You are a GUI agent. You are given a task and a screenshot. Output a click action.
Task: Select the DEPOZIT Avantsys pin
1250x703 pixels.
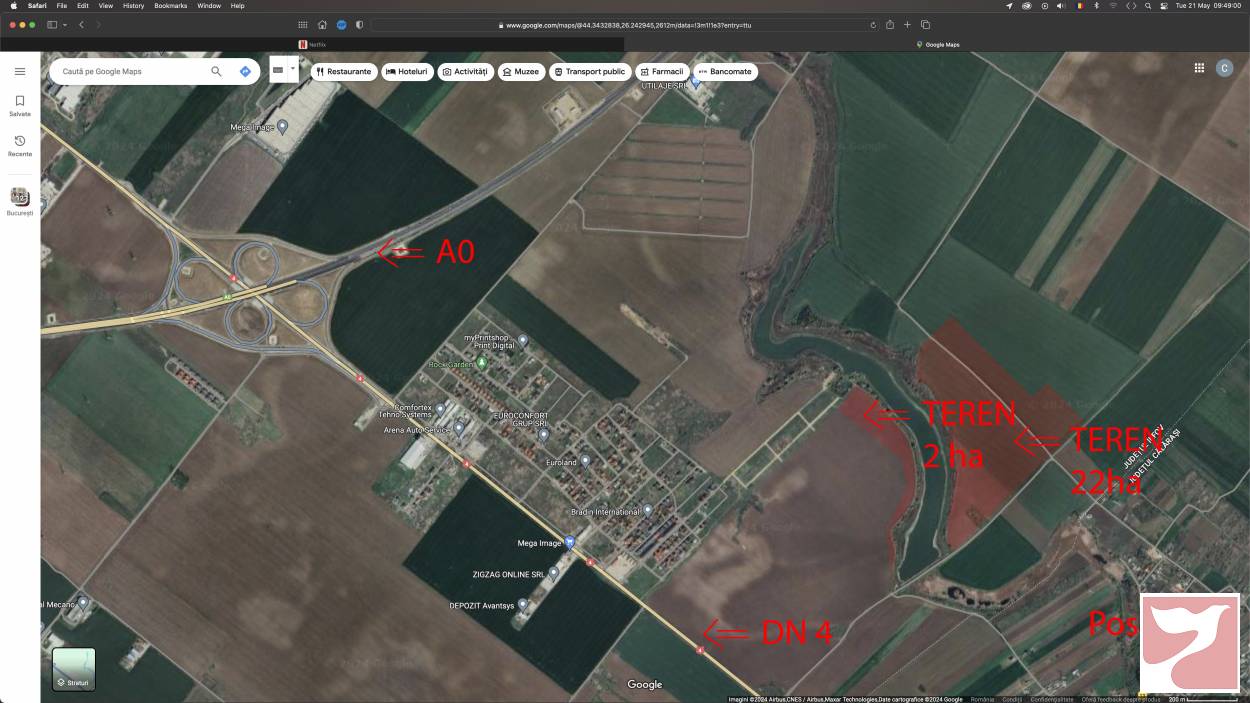pyautogui.click(x=522, y=605)
